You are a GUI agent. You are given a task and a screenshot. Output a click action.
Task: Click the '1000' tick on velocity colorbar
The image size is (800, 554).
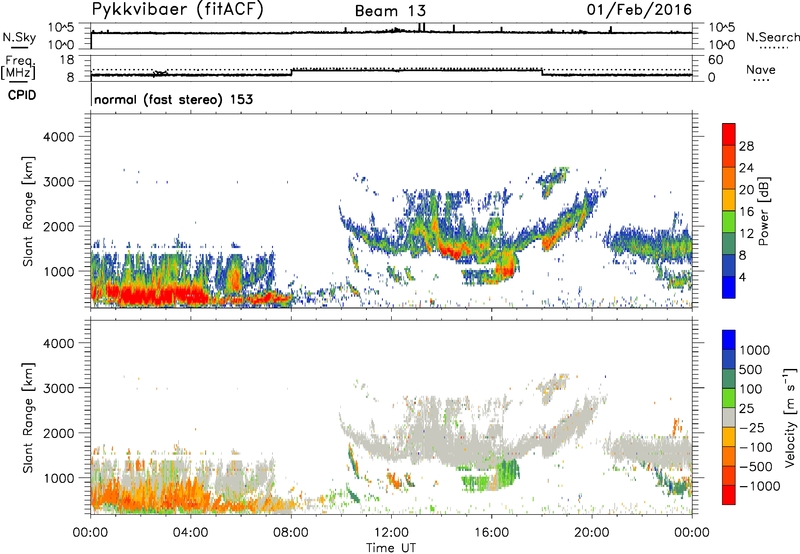[x=755, y=350]
